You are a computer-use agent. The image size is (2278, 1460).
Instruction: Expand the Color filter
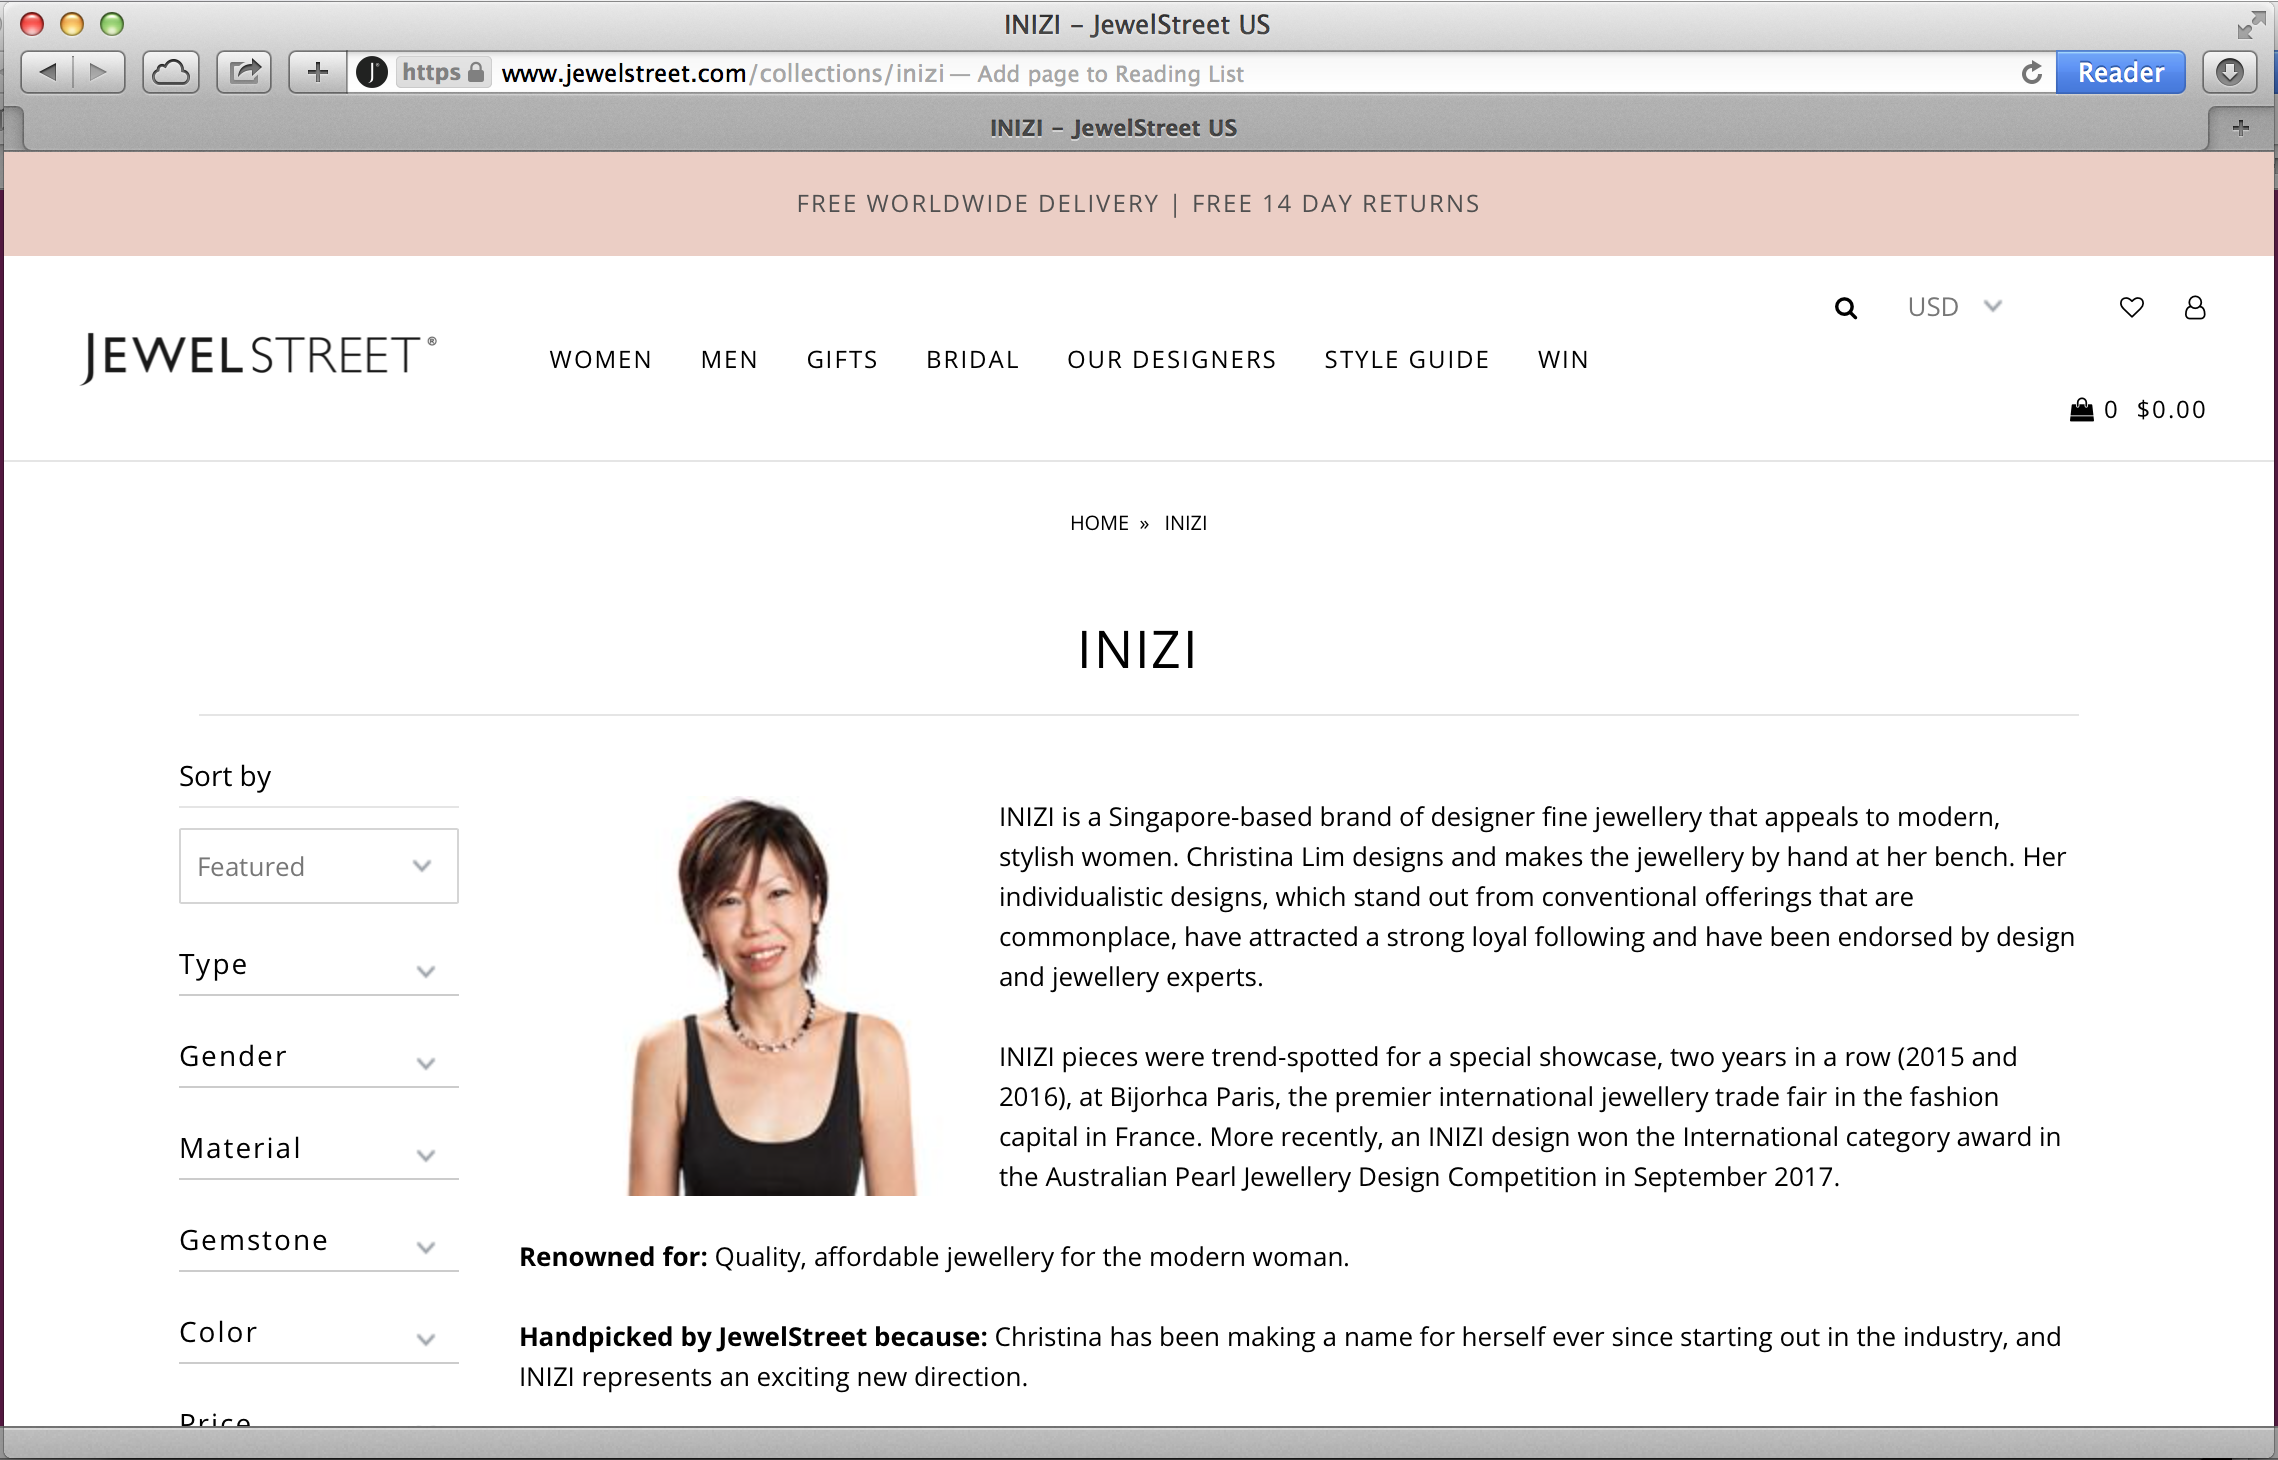319,1334
